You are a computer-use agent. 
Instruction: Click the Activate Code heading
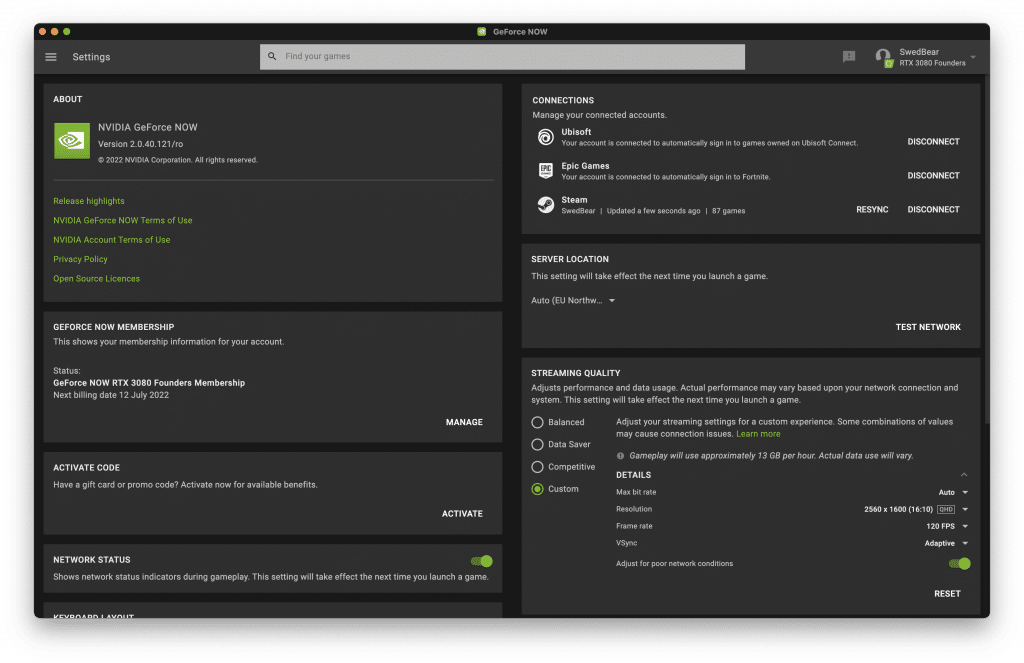click(x=86, y=468)
